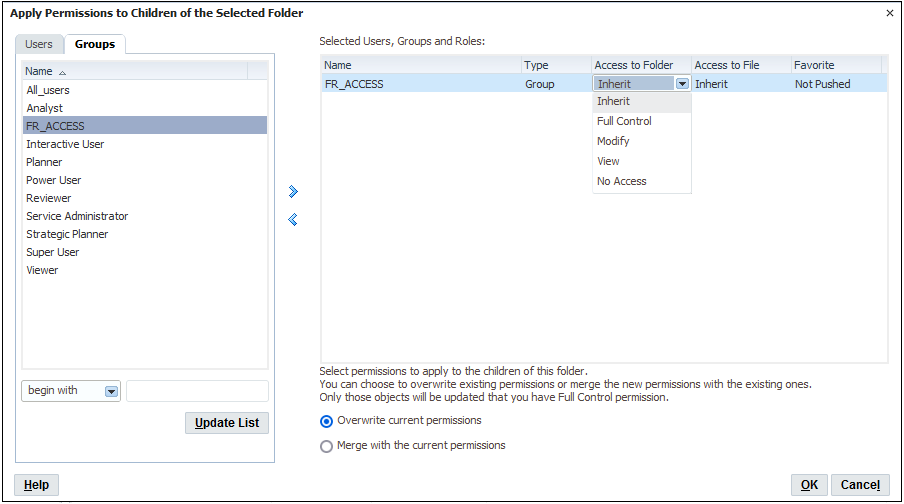
Task: Click the OK button
Action: pos(809,485)
